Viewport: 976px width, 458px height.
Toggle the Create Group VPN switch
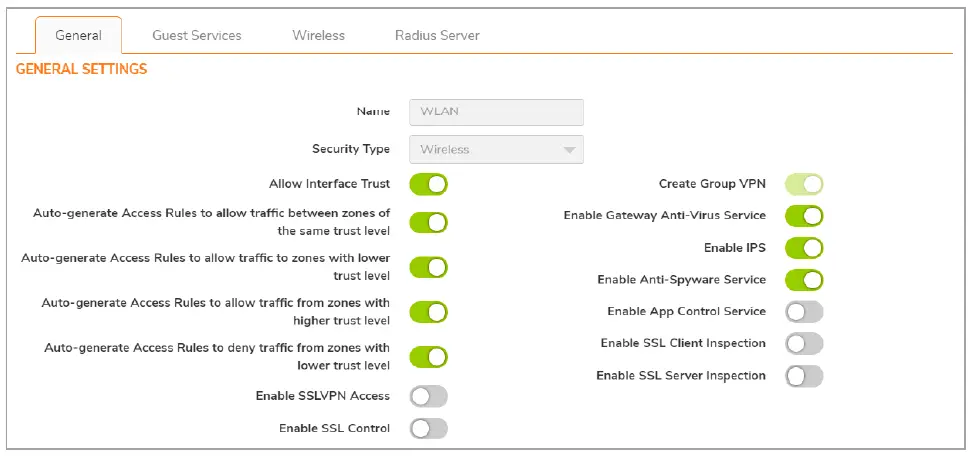pos(804,184)
